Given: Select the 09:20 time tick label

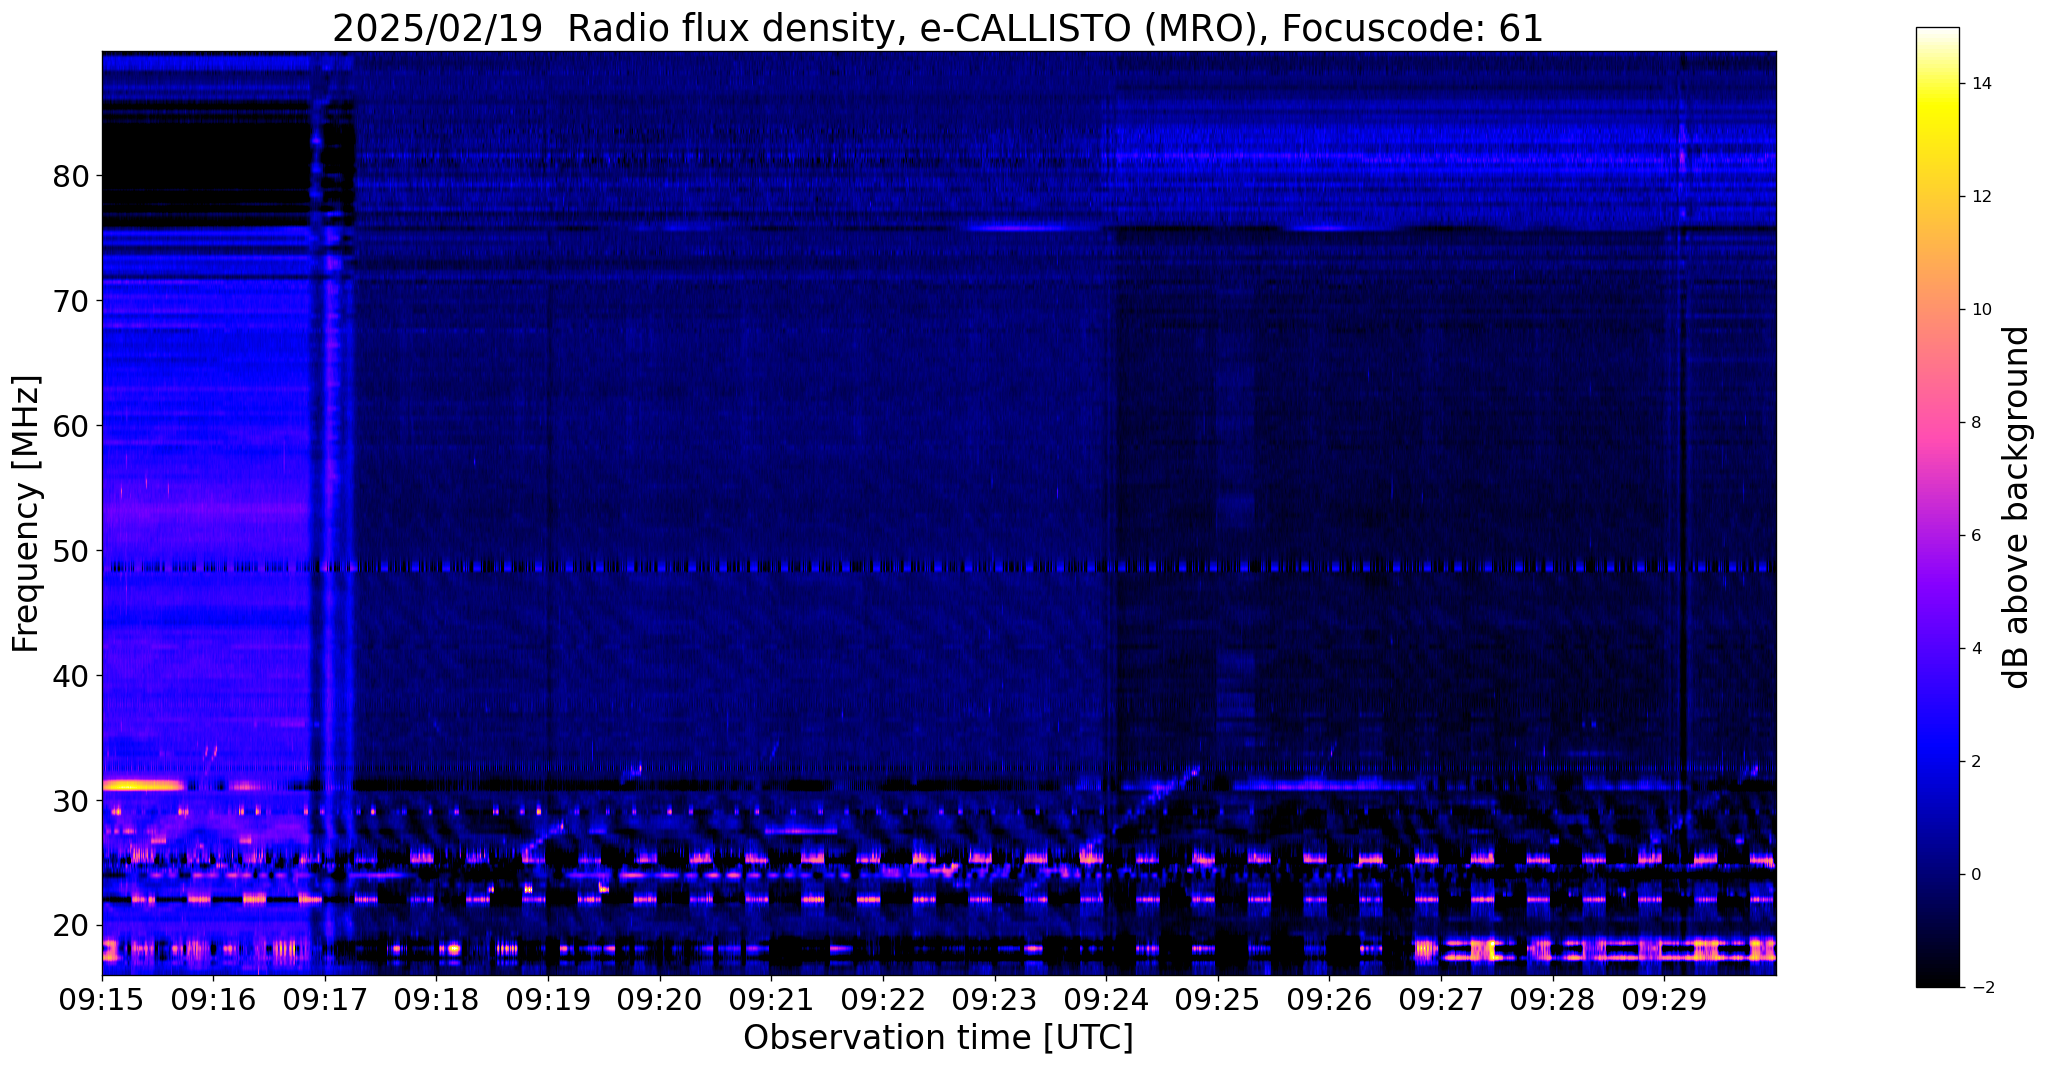Looking at the screenshot, I should (659, 1000).
